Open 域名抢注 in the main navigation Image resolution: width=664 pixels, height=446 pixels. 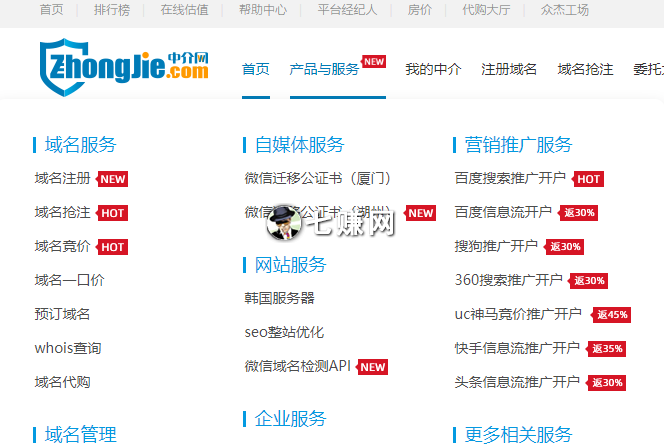[585, 69]
